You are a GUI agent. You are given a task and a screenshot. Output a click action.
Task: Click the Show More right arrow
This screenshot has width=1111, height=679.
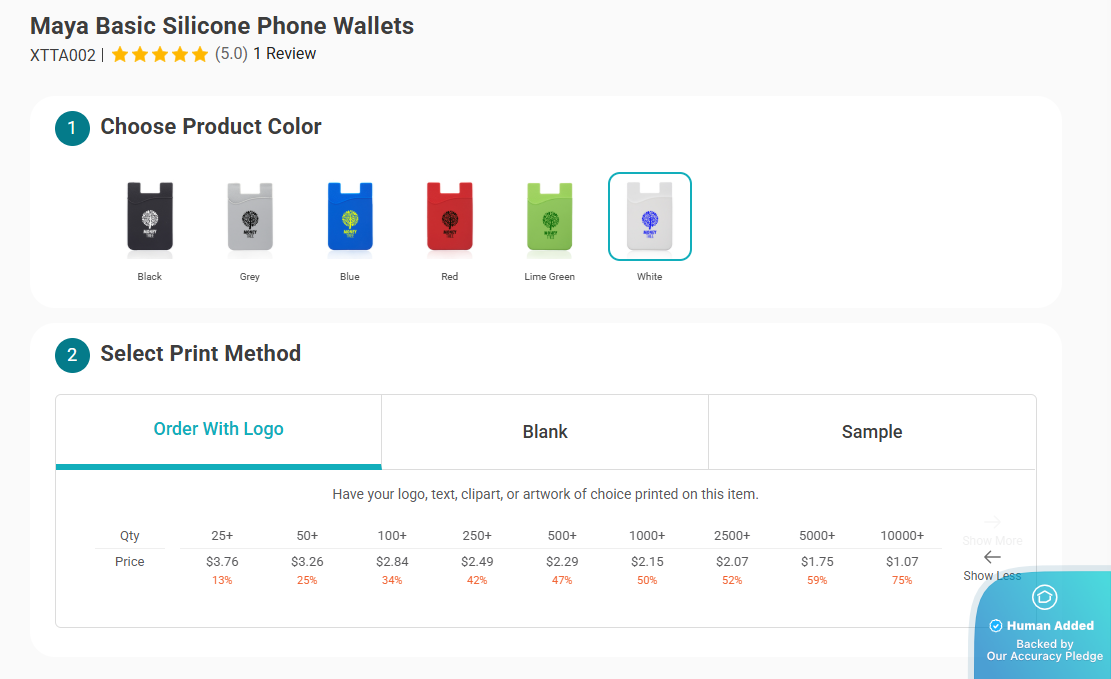(992, 522)
